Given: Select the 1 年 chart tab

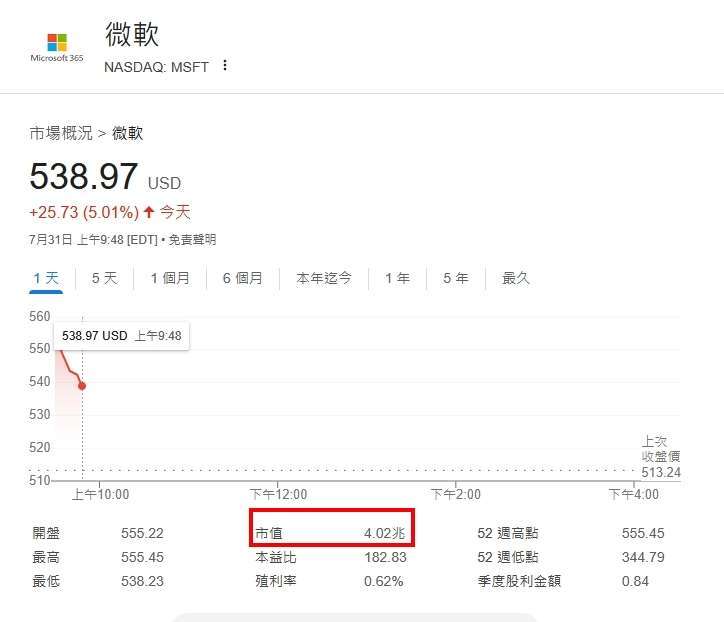Looking at the screenshot, I should (x=397, y=278).
